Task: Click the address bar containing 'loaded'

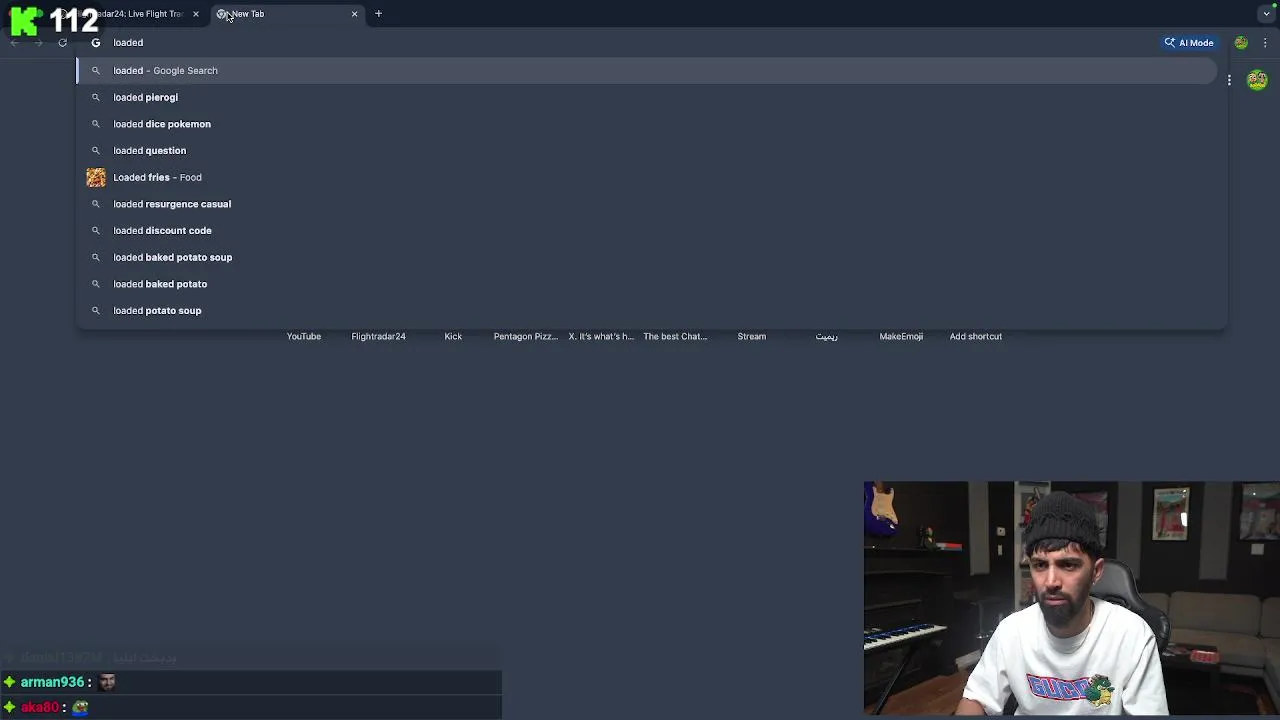Action: click(x=630, y=42)
